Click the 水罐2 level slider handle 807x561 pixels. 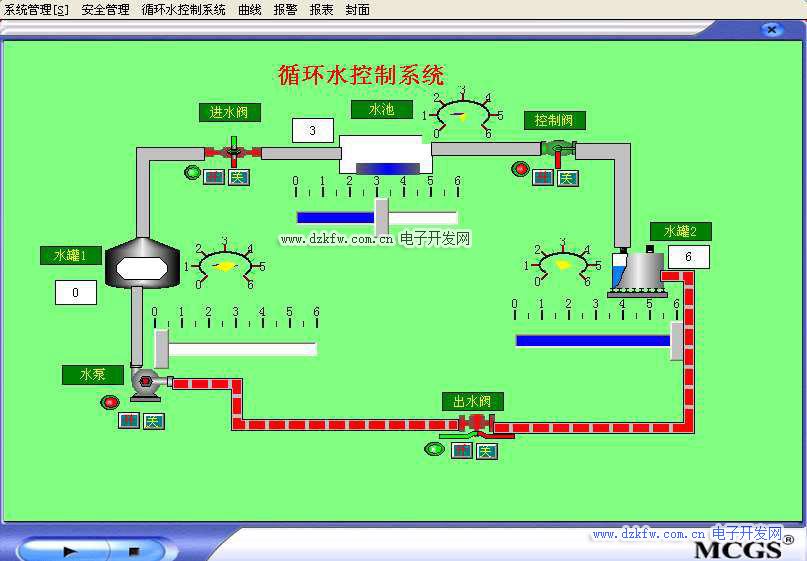[x=677, y=340]
